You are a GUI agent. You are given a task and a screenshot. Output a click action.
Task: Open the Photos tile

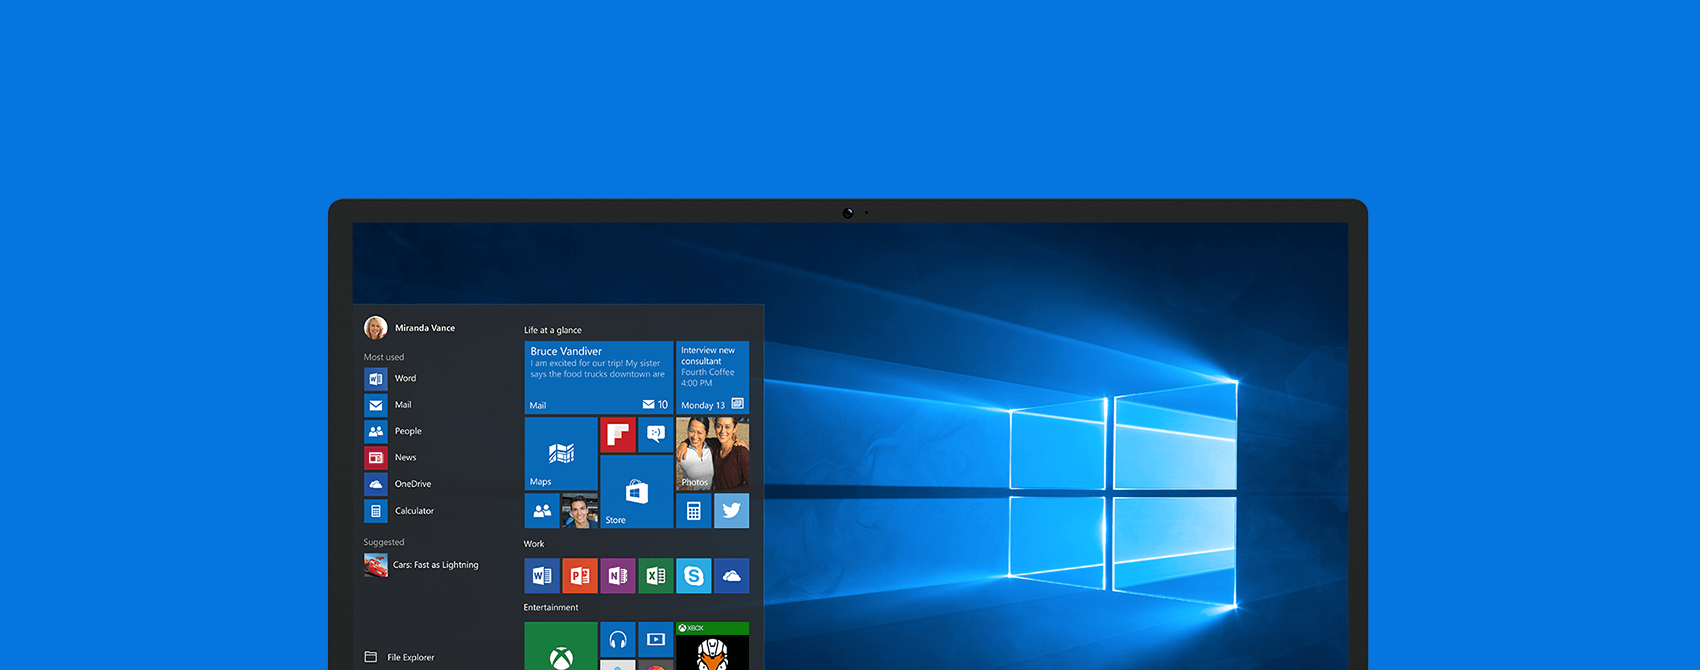click(713, 454)
